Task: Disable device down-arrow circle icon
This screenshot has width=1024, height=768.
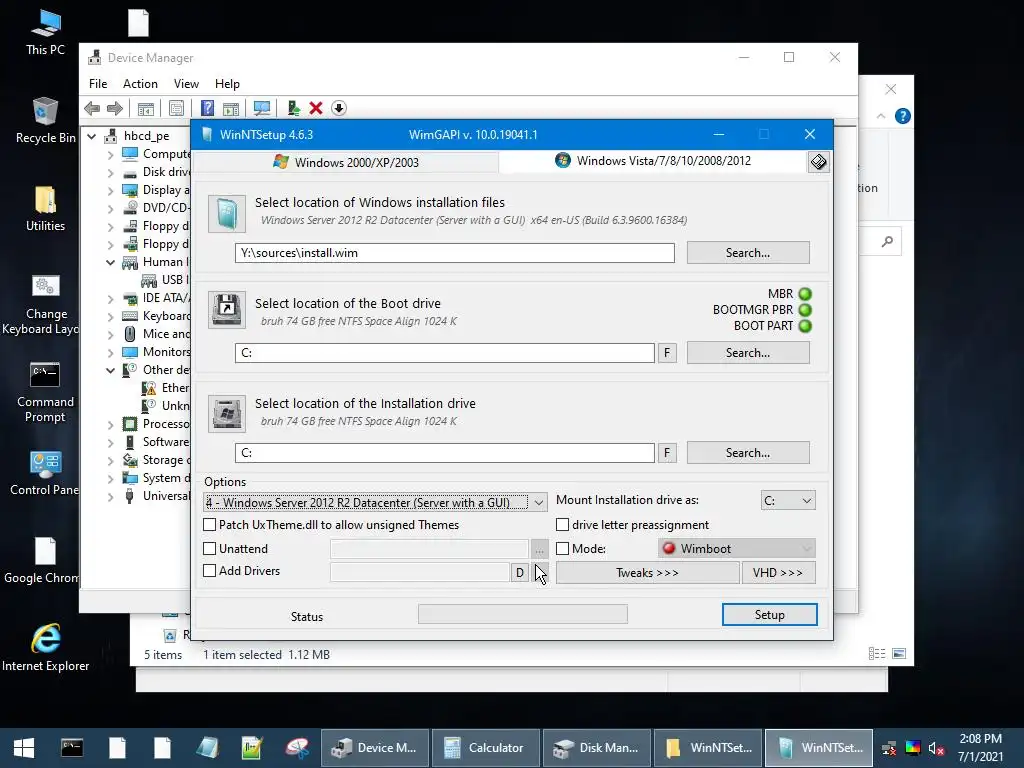Action: 338,108
